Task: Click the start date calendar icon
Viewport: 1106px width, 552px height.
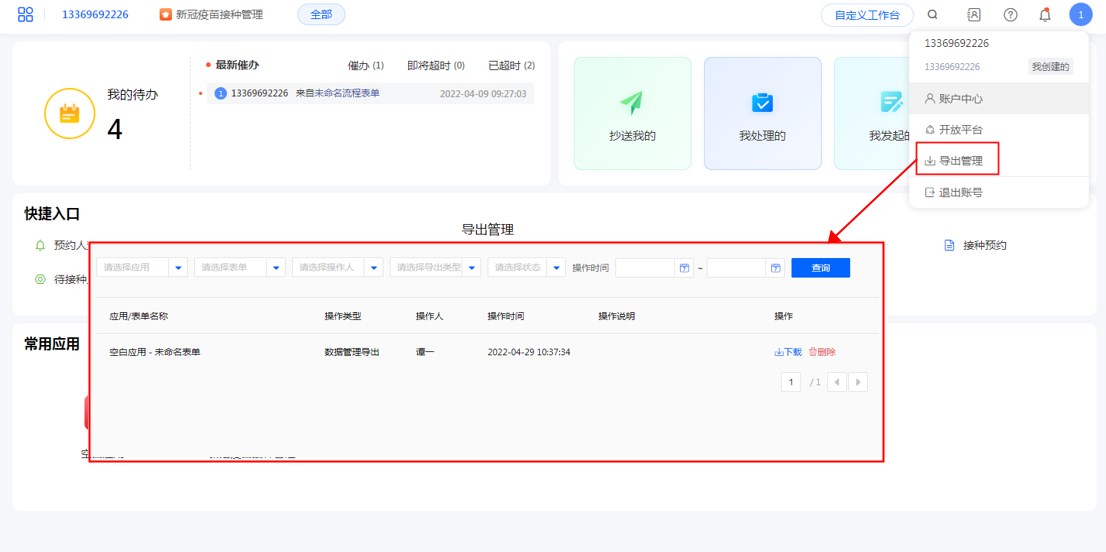Action: pyautogui.click(x=684, y=268)
